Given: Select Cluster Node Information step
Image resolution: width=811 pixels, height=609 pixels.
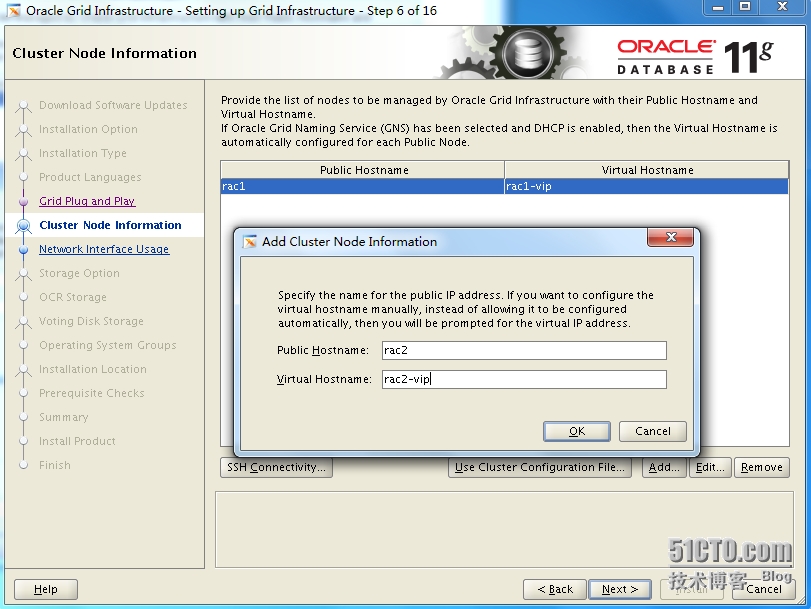Looking at the screenshot, I should click(x=110, y=226).
